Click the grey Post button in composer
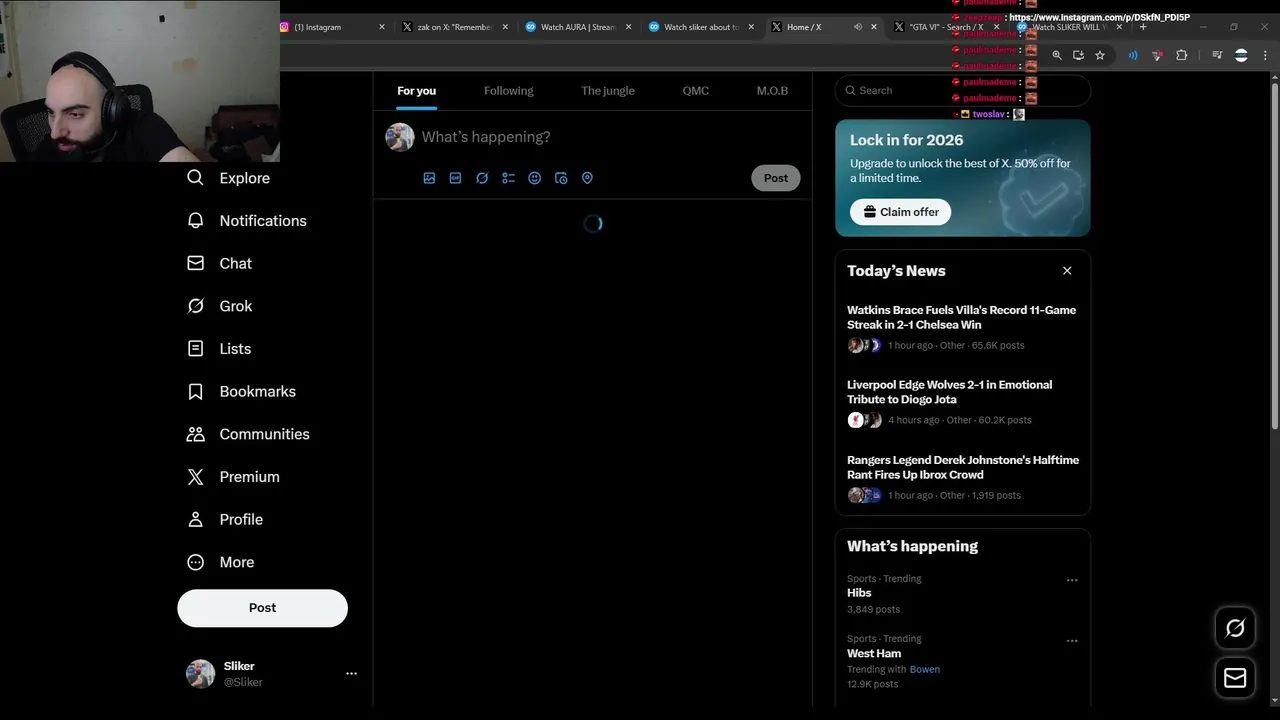The width and height of the screenshot is (1280, 720). 776,178
